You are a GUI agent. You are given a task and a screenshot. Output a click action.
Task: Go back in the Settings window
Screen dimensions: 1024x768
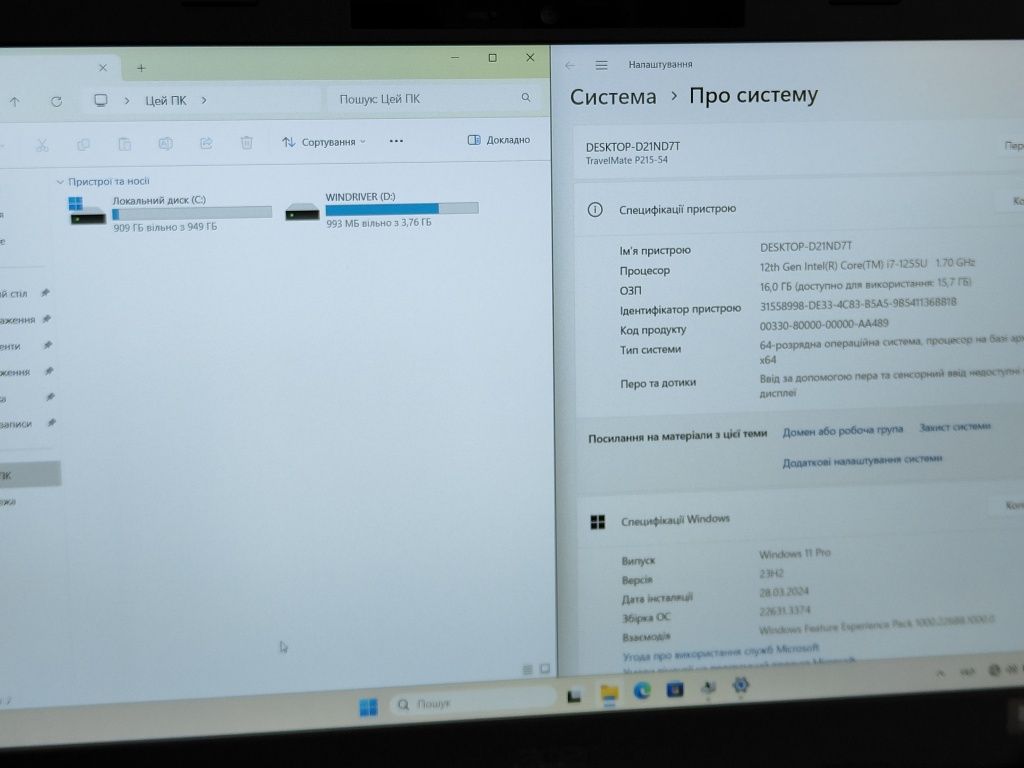(x=570, y=65)
